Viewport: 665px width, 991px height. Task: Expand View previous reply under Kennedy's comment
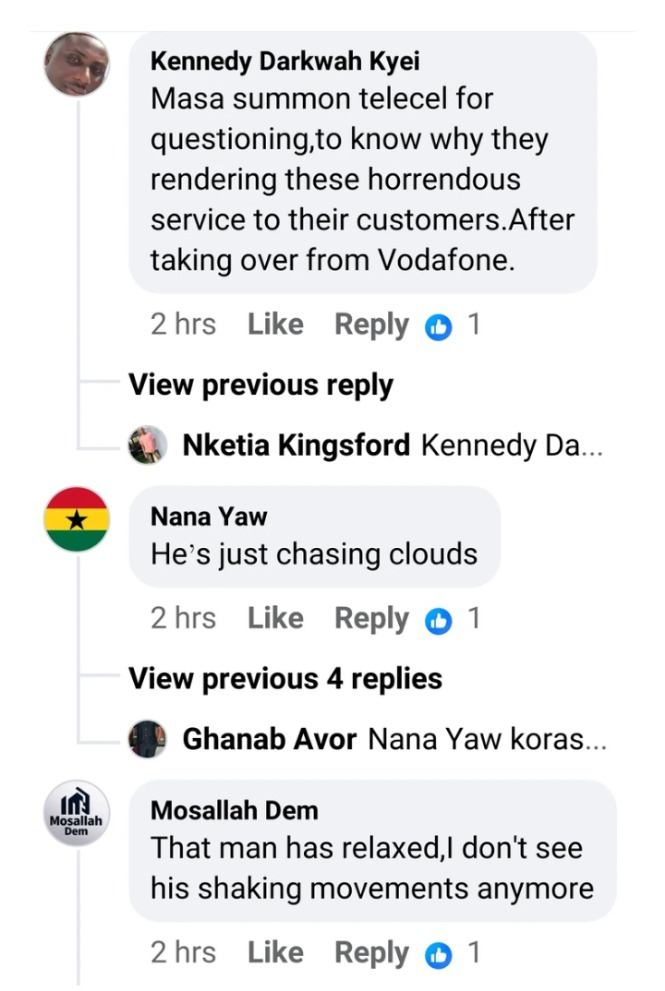[x=261, y=385]
